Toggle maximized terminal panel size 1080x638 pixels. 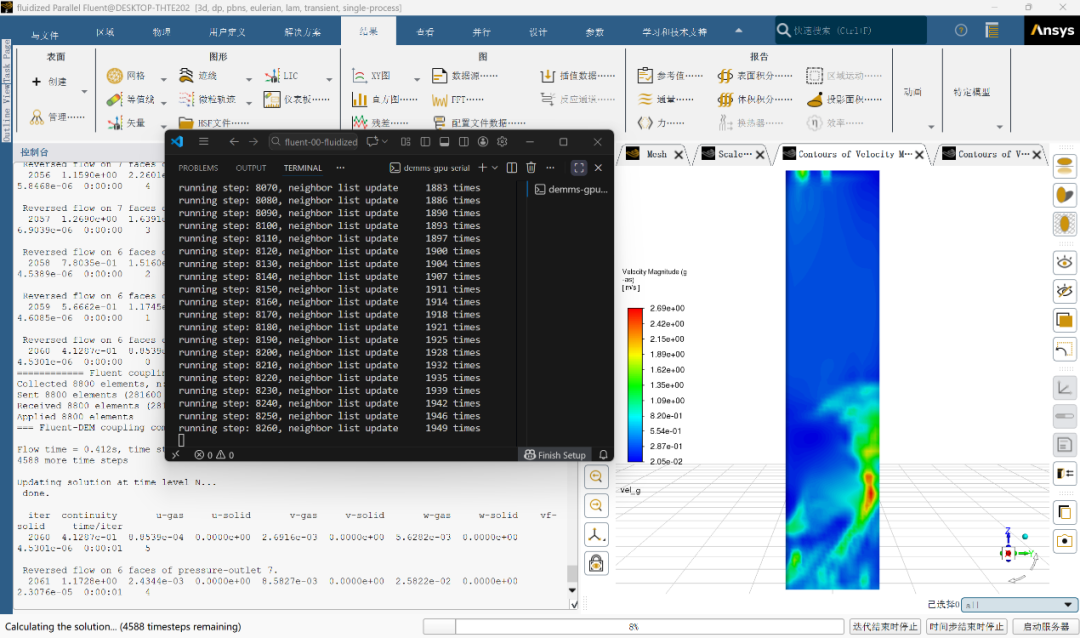point(578,168)
